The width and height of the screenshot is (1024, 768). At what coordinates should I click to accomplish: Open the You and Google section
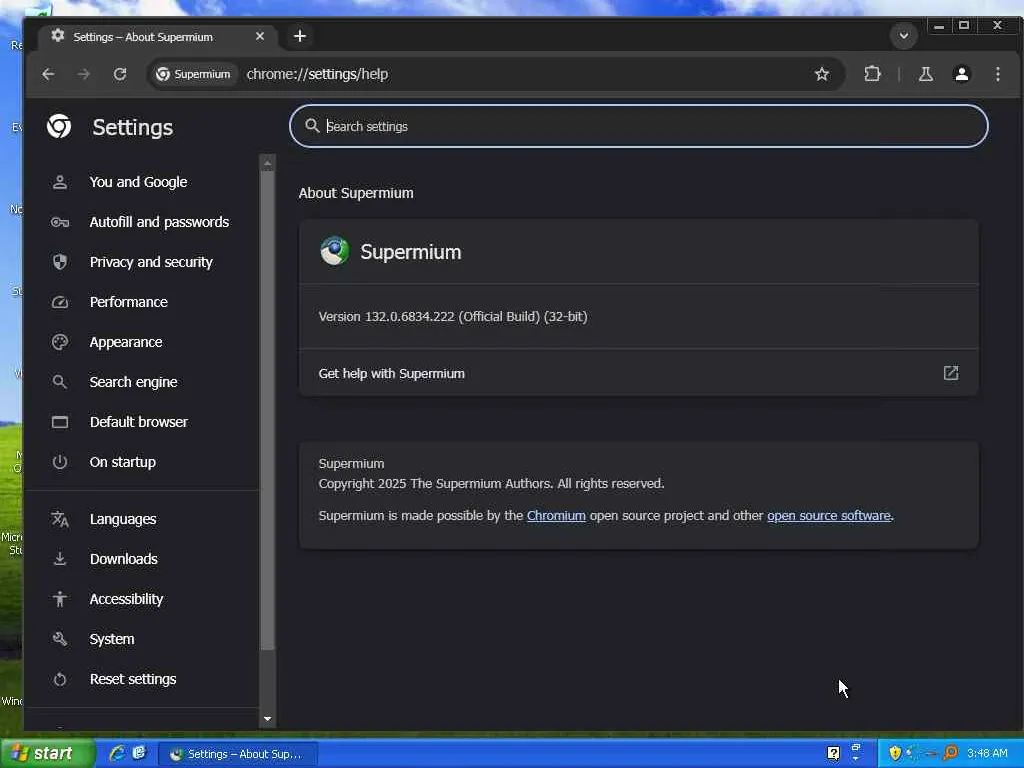(x=138, y=182)
